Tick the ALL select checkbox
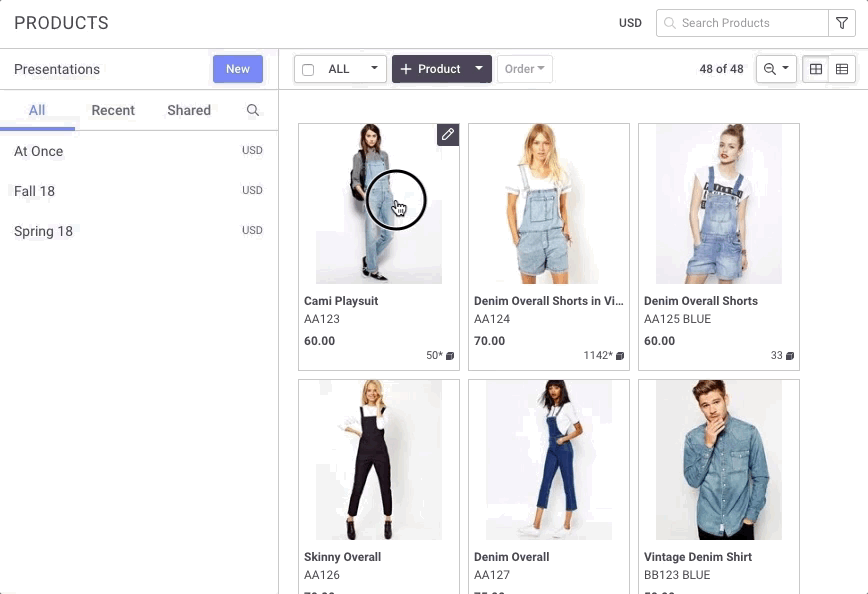The height and width of the screenshot is (594, 868). tap(308, 70)
